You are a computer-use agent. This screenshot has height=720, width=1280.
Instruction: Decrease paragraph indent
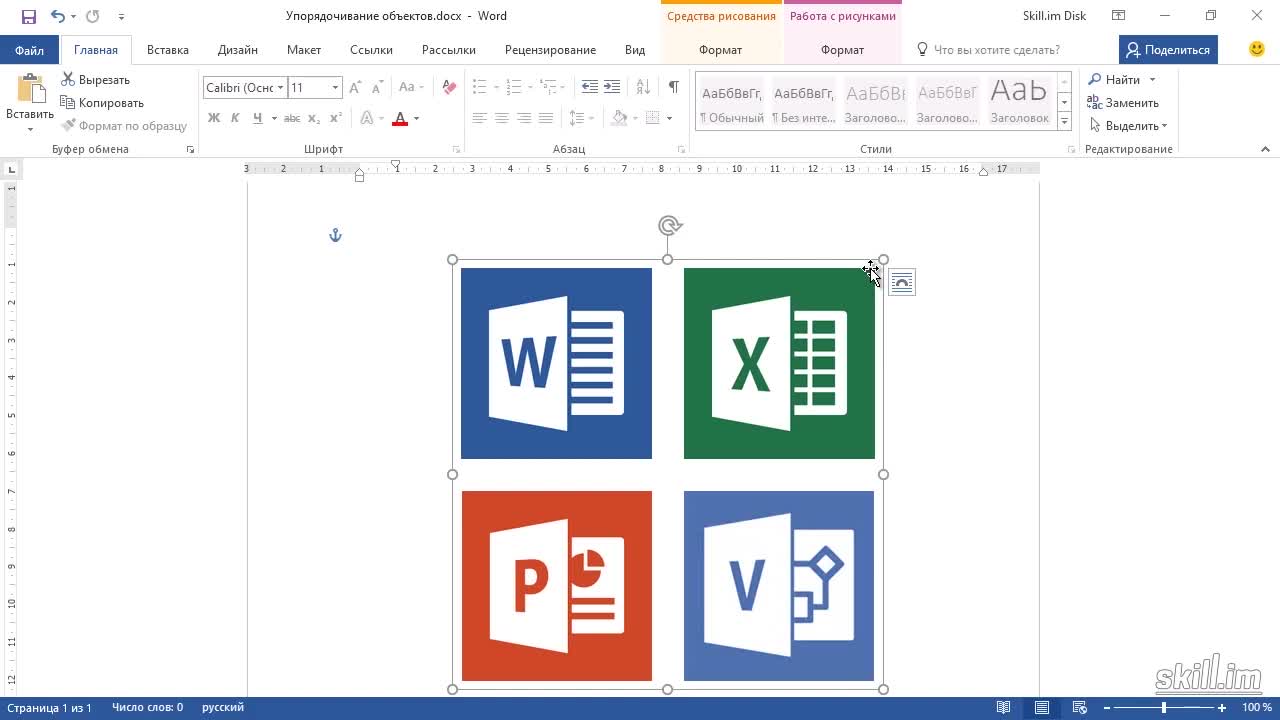[x=590, y=88]
